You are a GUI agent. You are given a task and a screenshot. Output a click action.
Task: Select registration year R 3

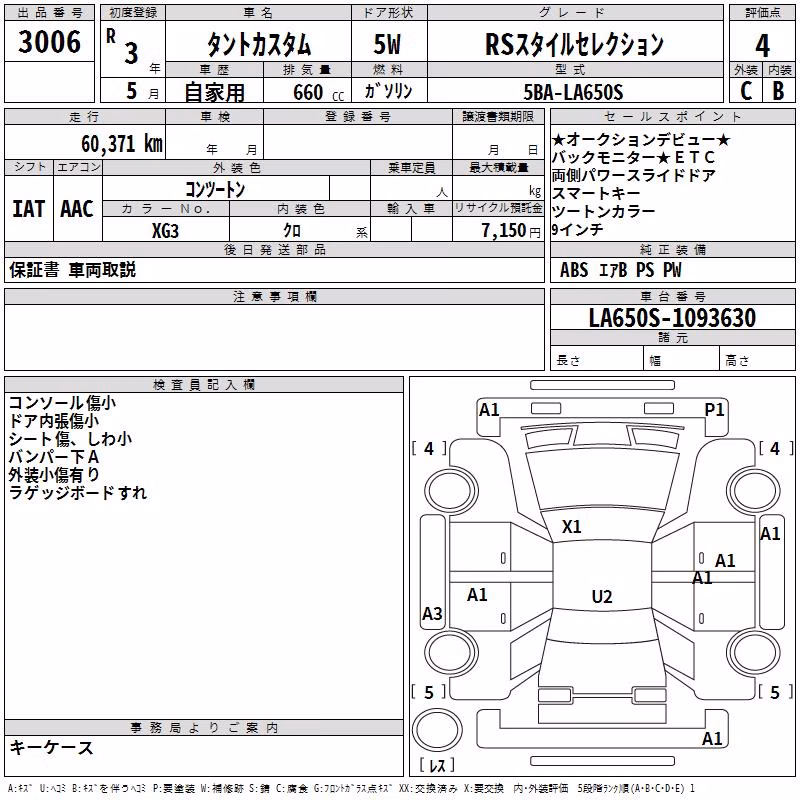click(x=122, y=46)
